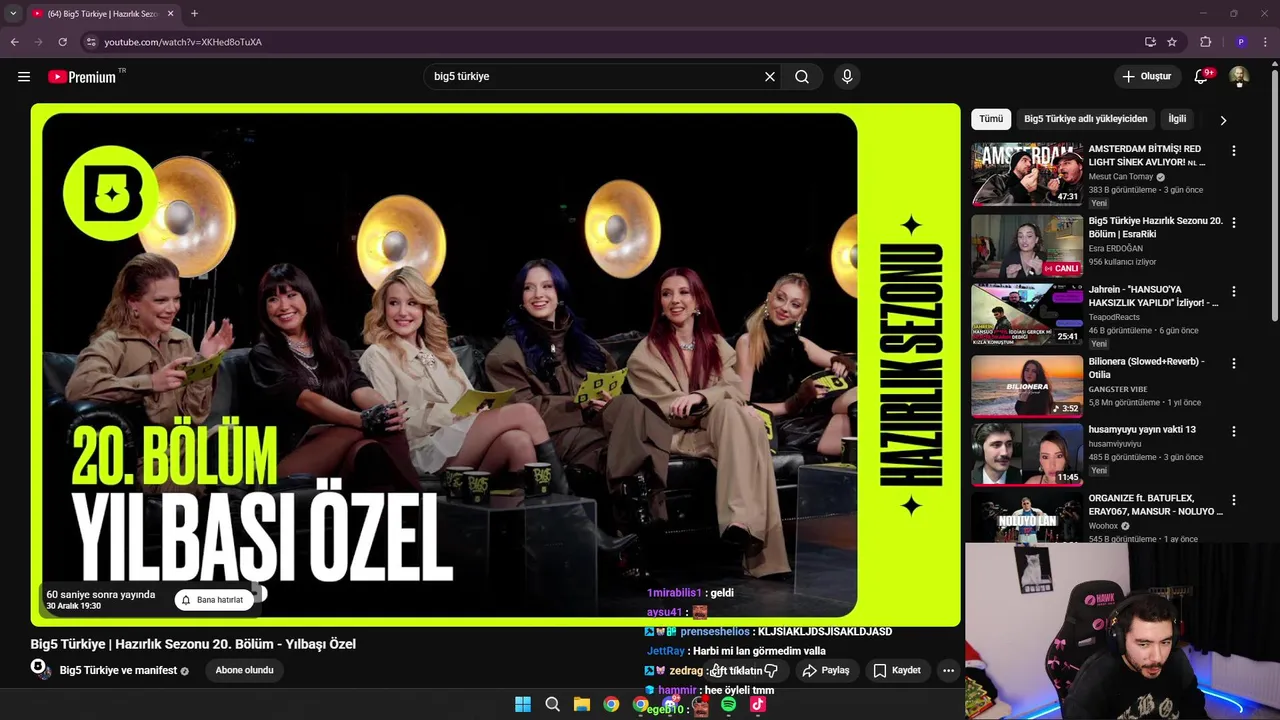Open options for husamyuyu yayın vakti video

pos(1233,432)
